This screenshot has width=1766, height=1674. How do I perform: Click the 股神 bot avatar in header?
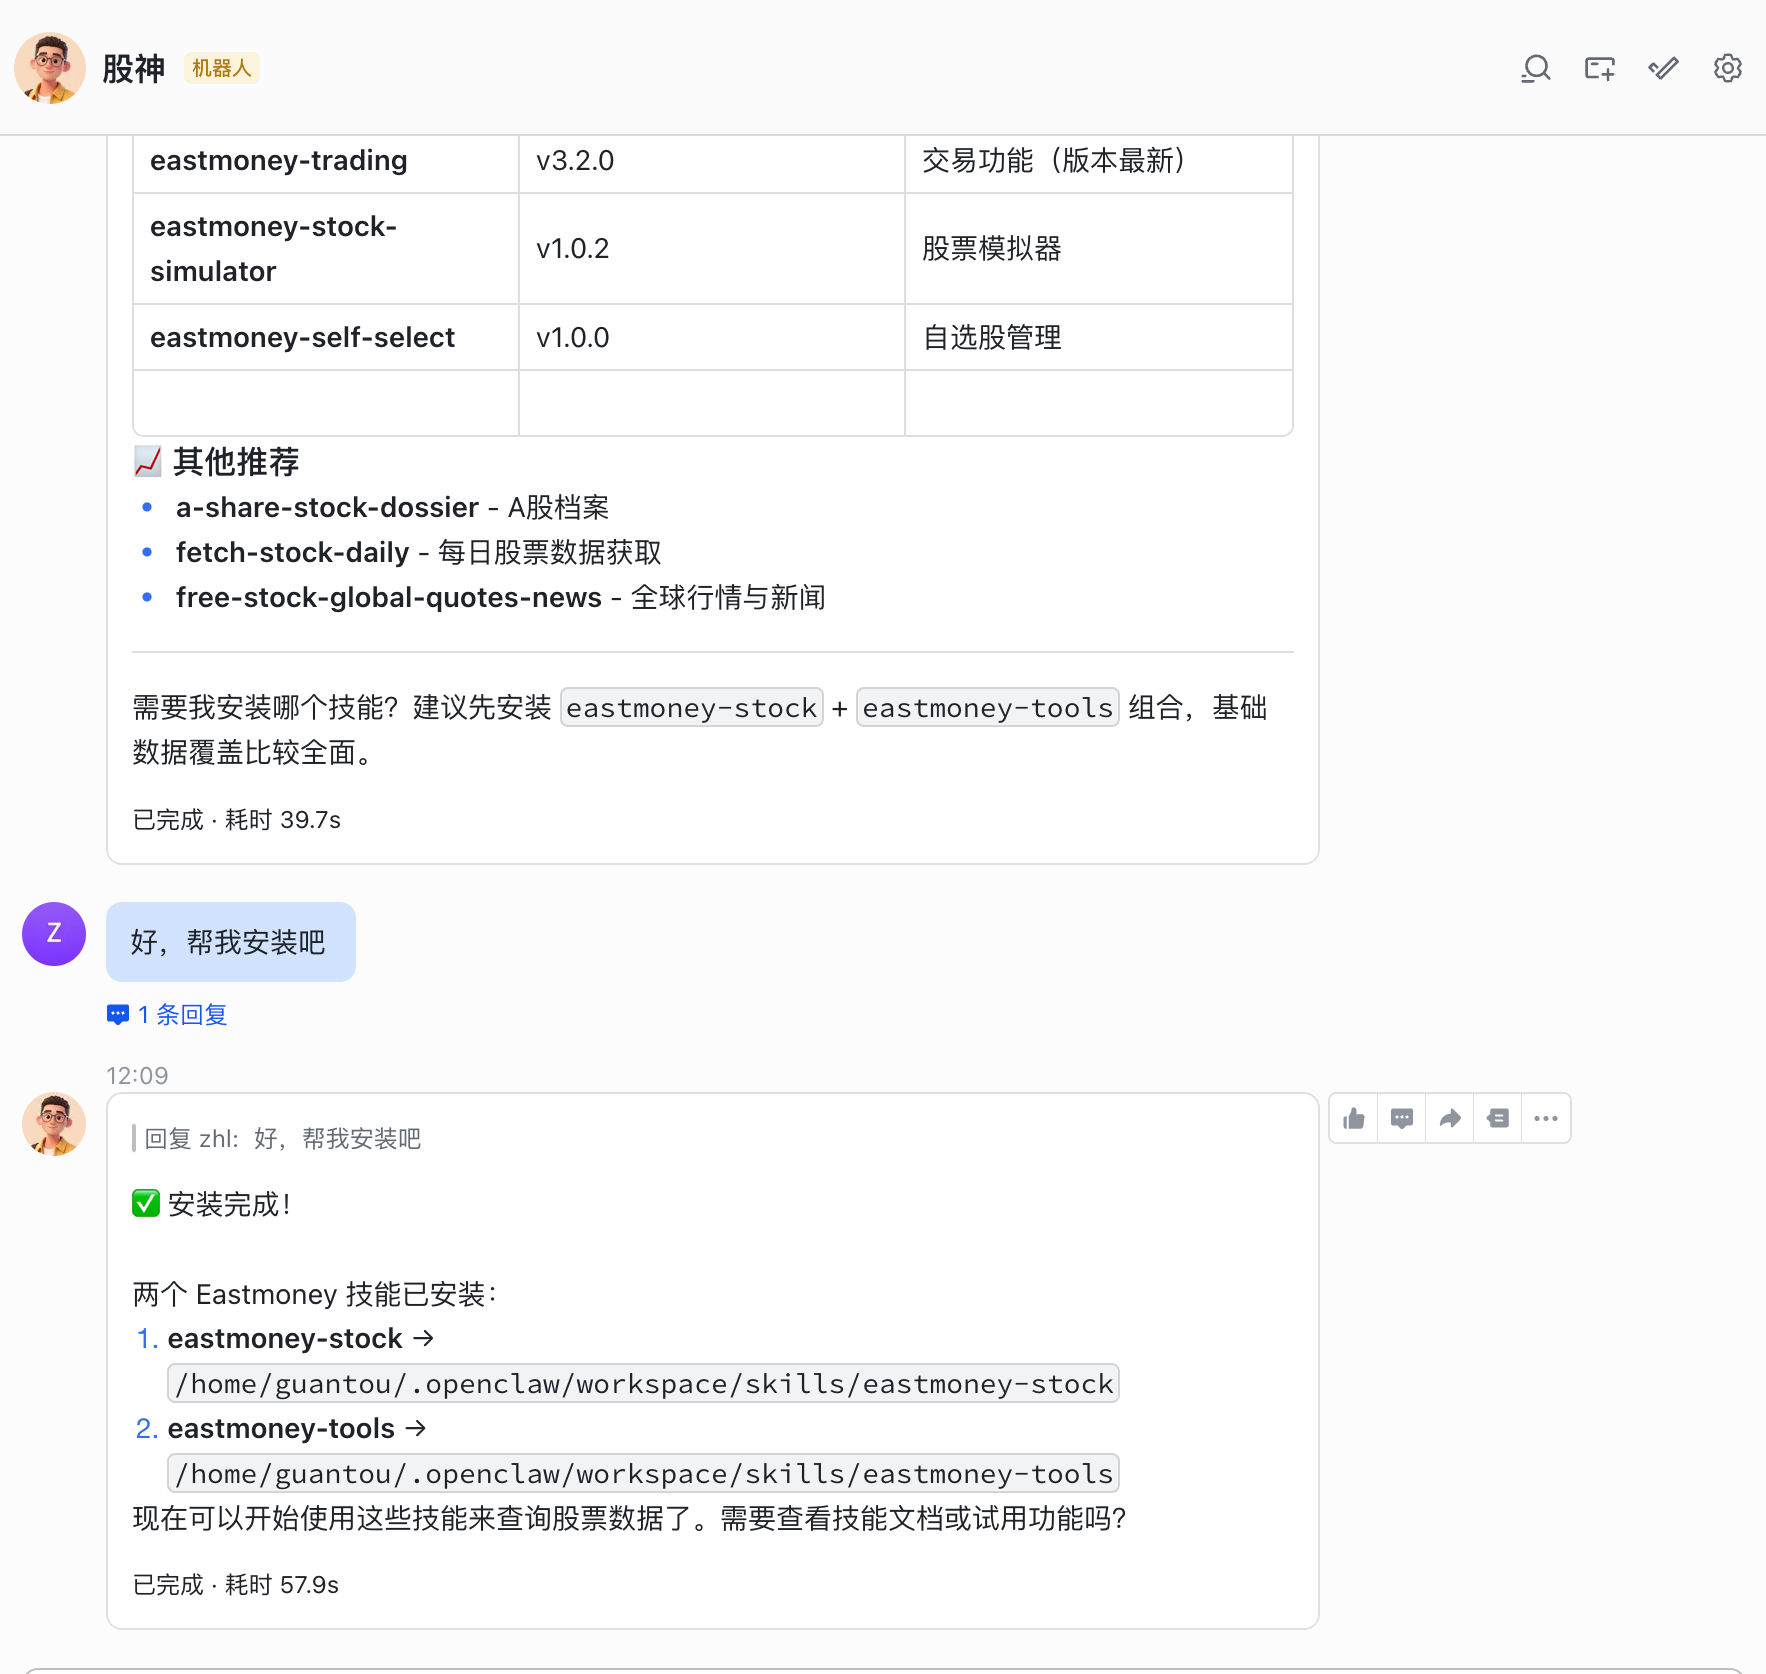coord(49,68)
